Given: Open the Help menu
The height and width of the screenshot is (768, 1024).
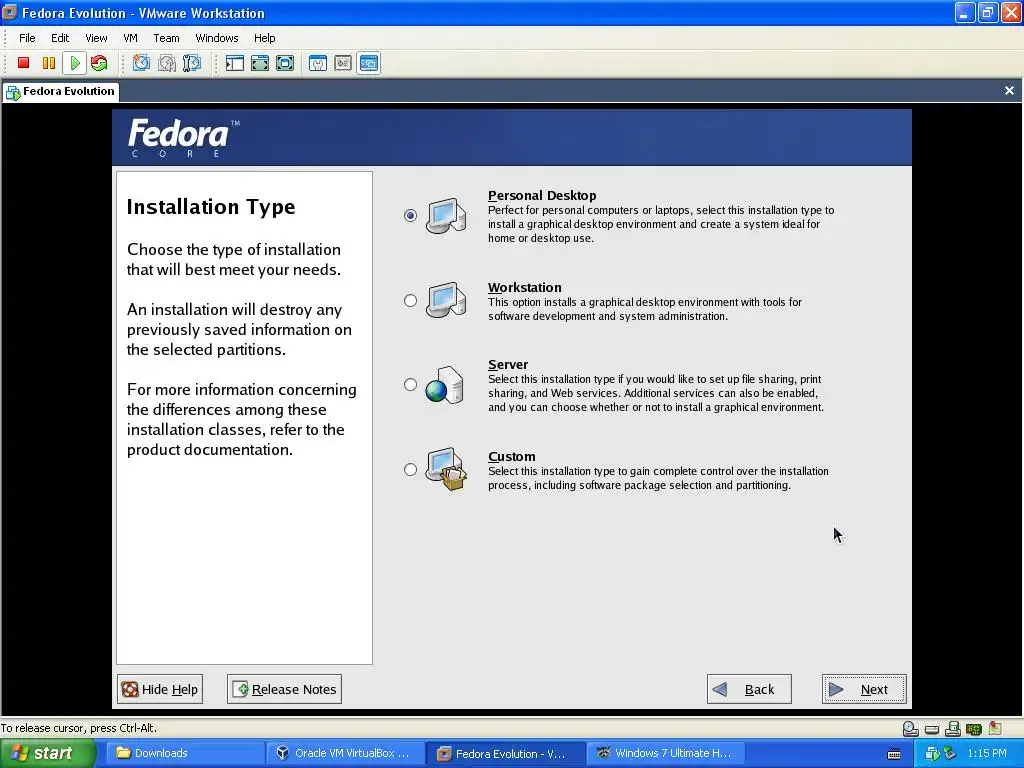Looking at the screenshot, I should (264, 38).
